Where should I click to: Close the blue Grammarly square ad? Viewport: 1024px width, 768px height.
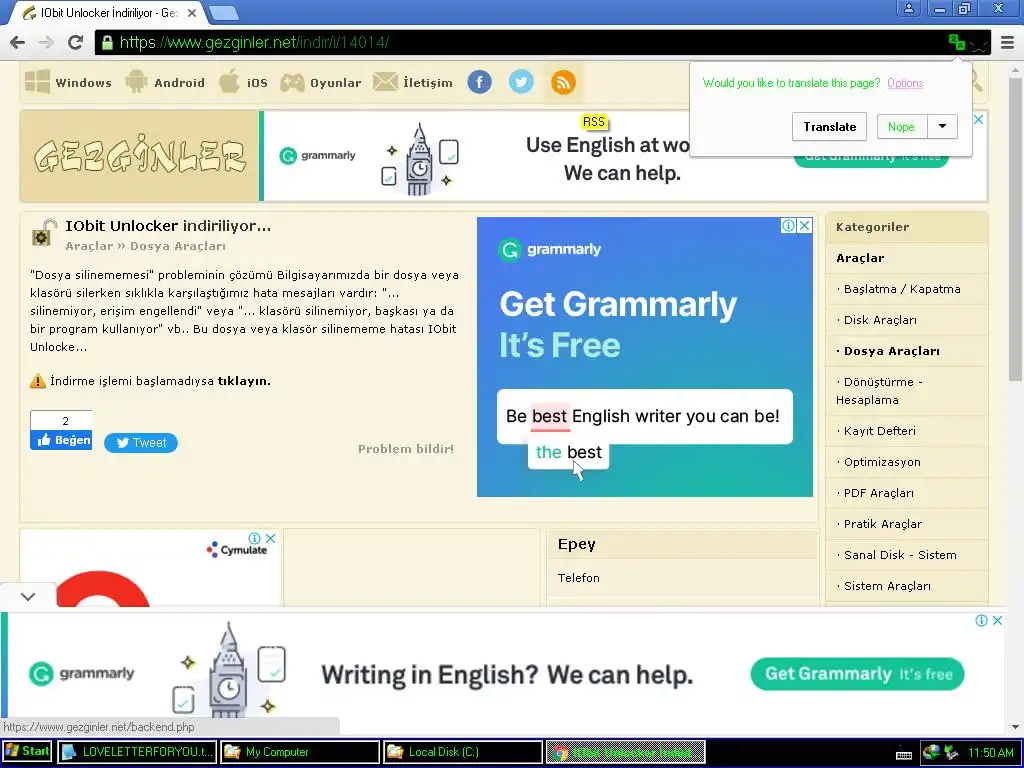pyautogui.click(x=805, y=225)
